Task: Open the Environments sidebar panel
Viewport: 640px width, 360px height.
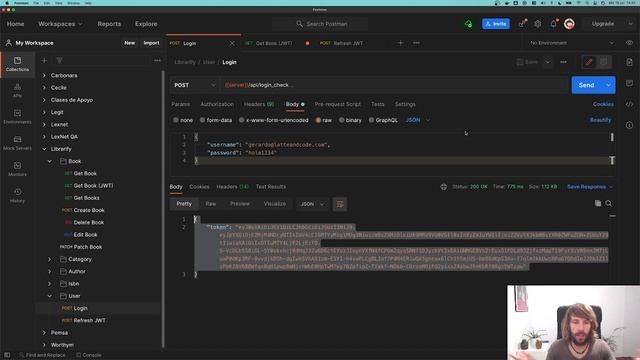Action: (17, 116)
